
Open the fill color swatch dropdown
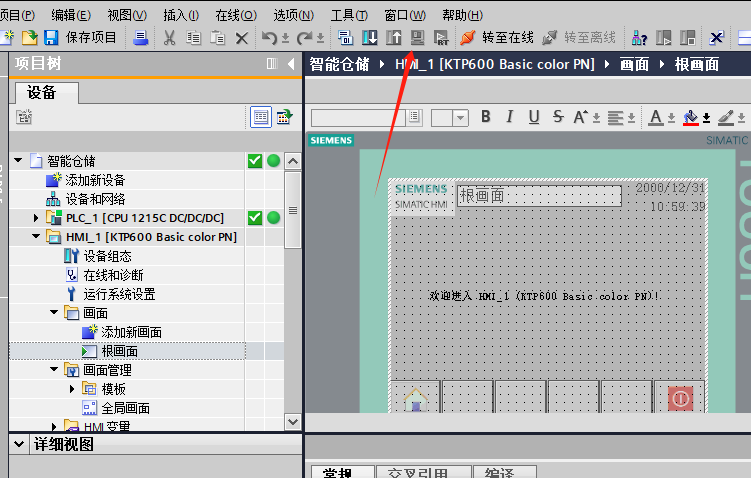coord(707,118)
